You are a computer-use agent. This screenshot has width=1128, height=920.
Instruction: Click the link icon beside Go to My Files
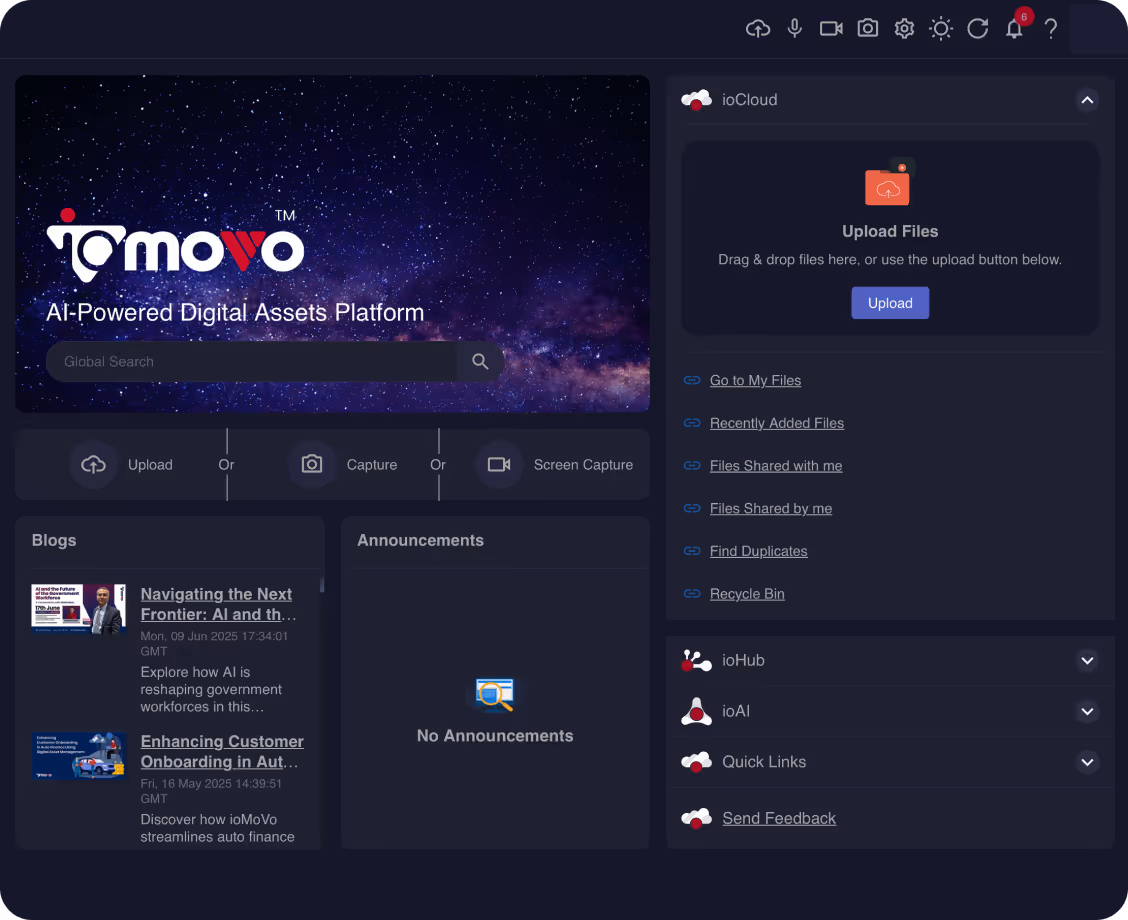click(x=692, y=381)
